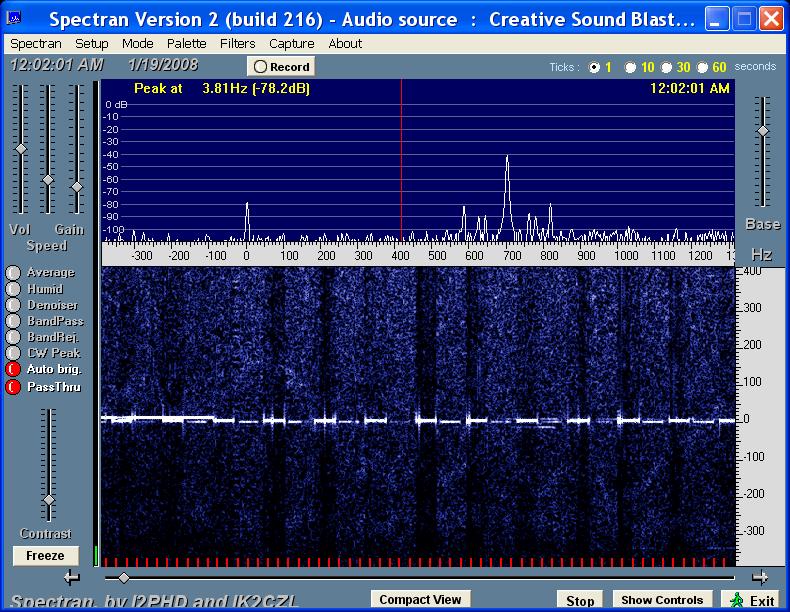Click the Gain slider handle
This screenshot has width=790, height=612.
77,187
